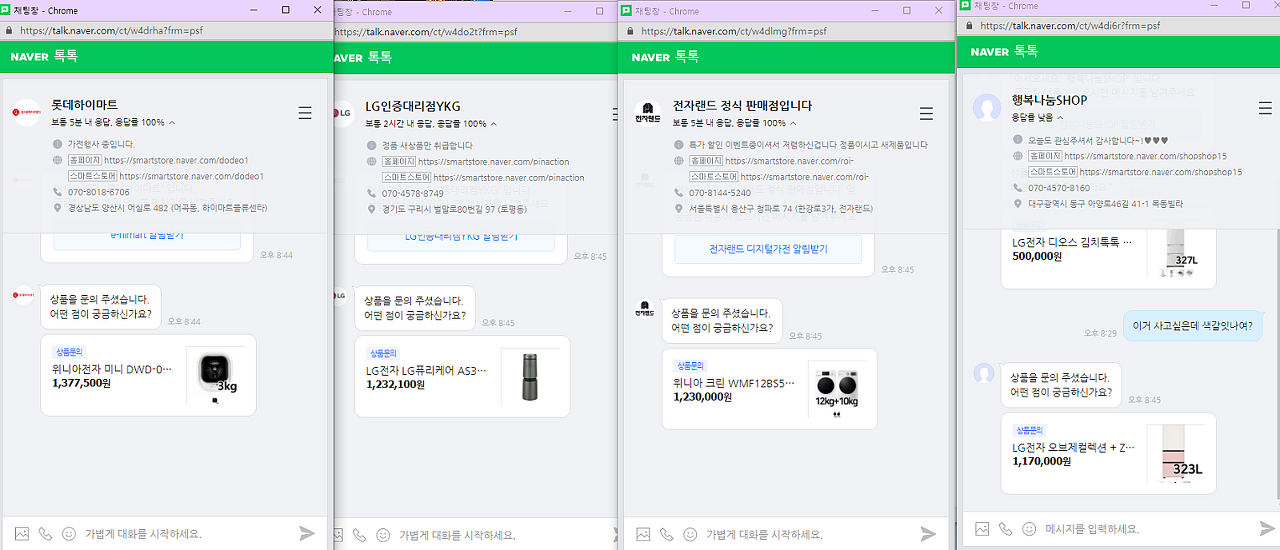Collapse 전자랜드 response info chevron
The height and width of the screenshot is (550, 1280).
pyautogui.click(x=793, y=123)
